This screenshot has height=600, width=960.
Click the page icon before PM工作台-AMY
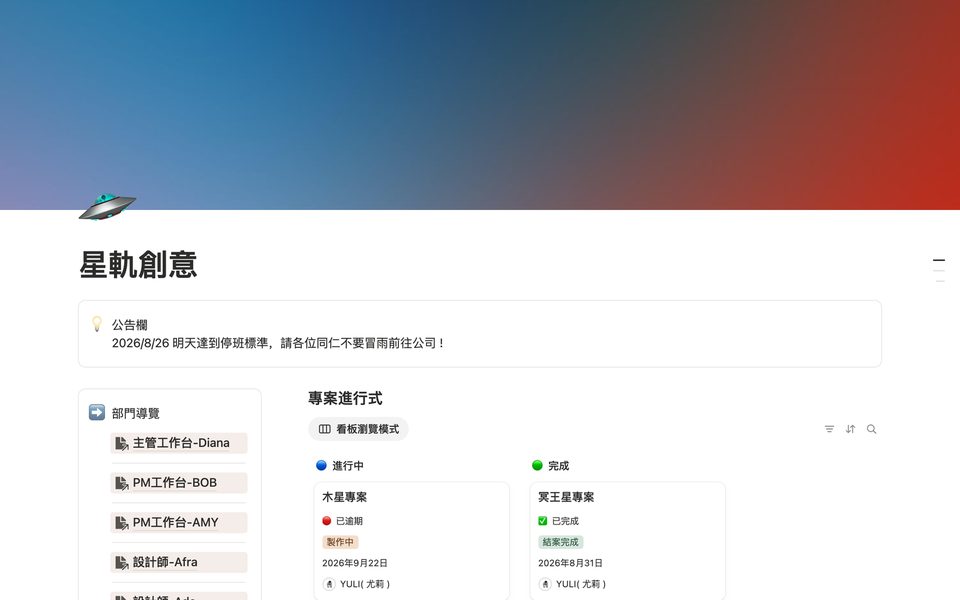[x=122, y=522]
